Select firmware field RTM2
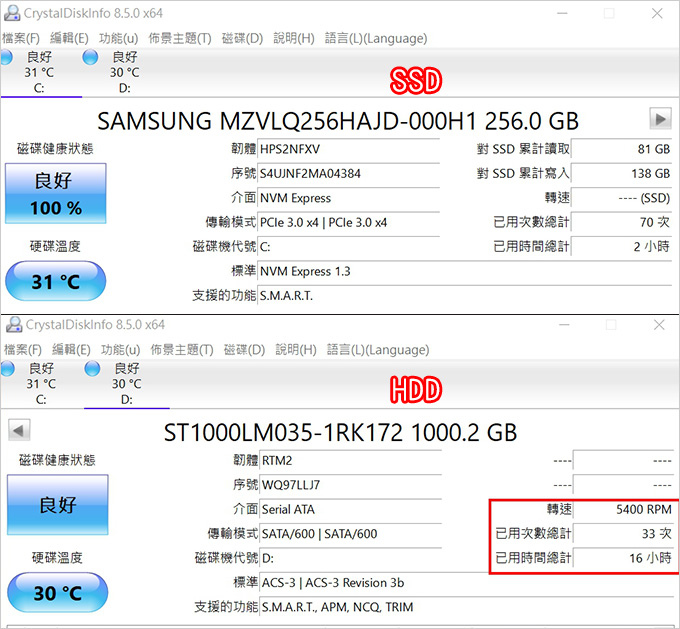The height and width of the screenshot is (629, 680). coord(350,460)
